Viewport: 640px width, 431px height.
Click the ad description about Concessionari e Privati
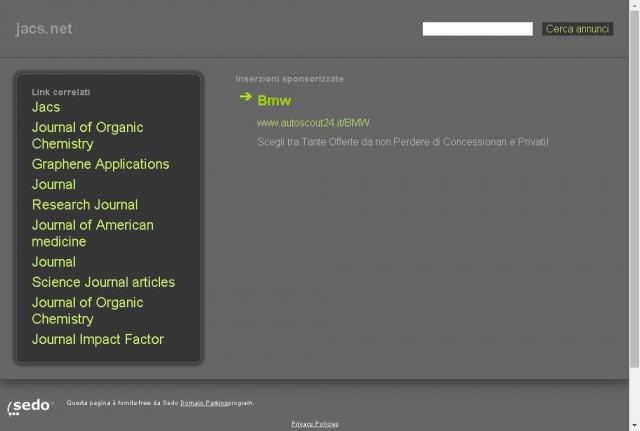402,142
